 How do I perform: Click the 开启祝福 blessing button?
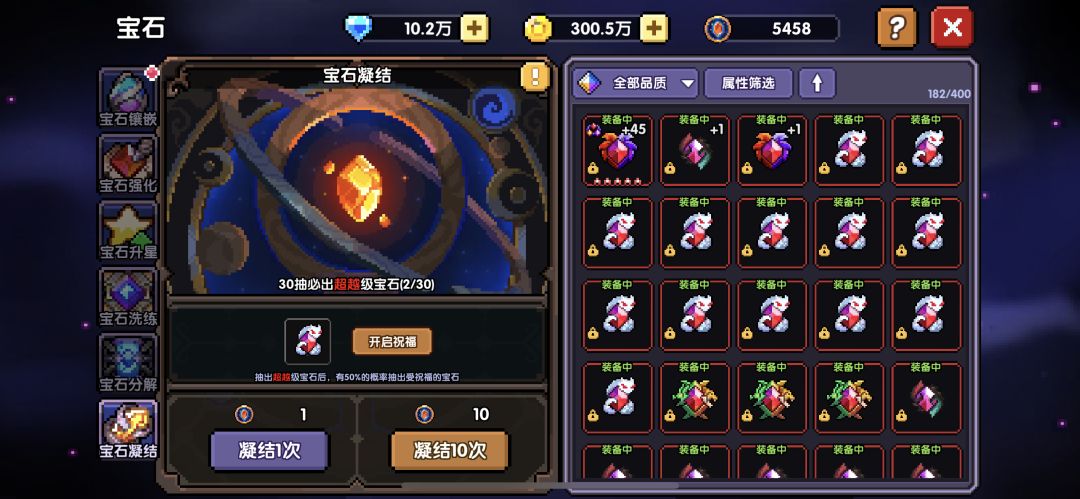392,342
